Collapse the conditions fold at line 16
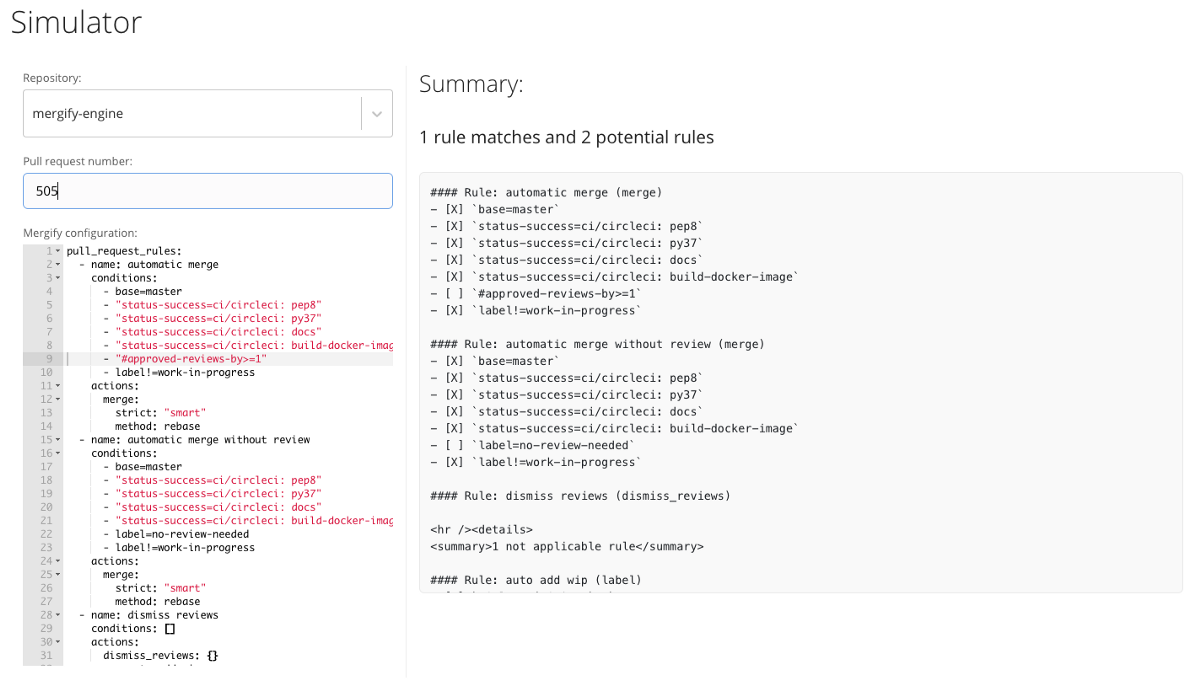 tap(58, 454)
